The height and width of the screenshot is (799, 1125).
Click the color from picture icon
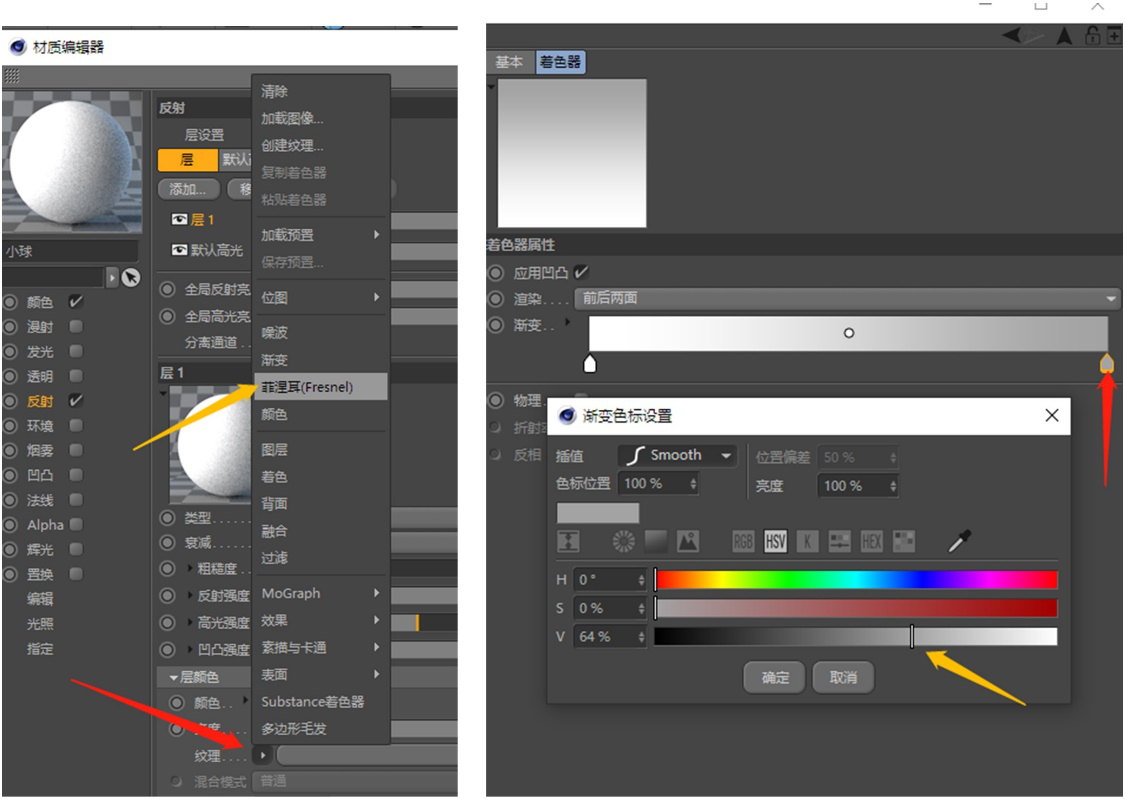point(688,542)
